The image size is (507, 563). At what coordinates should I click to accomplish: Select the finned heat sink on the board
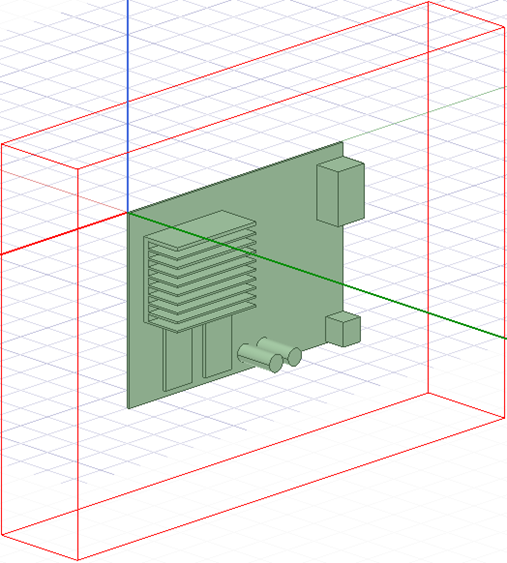point(200,271)
